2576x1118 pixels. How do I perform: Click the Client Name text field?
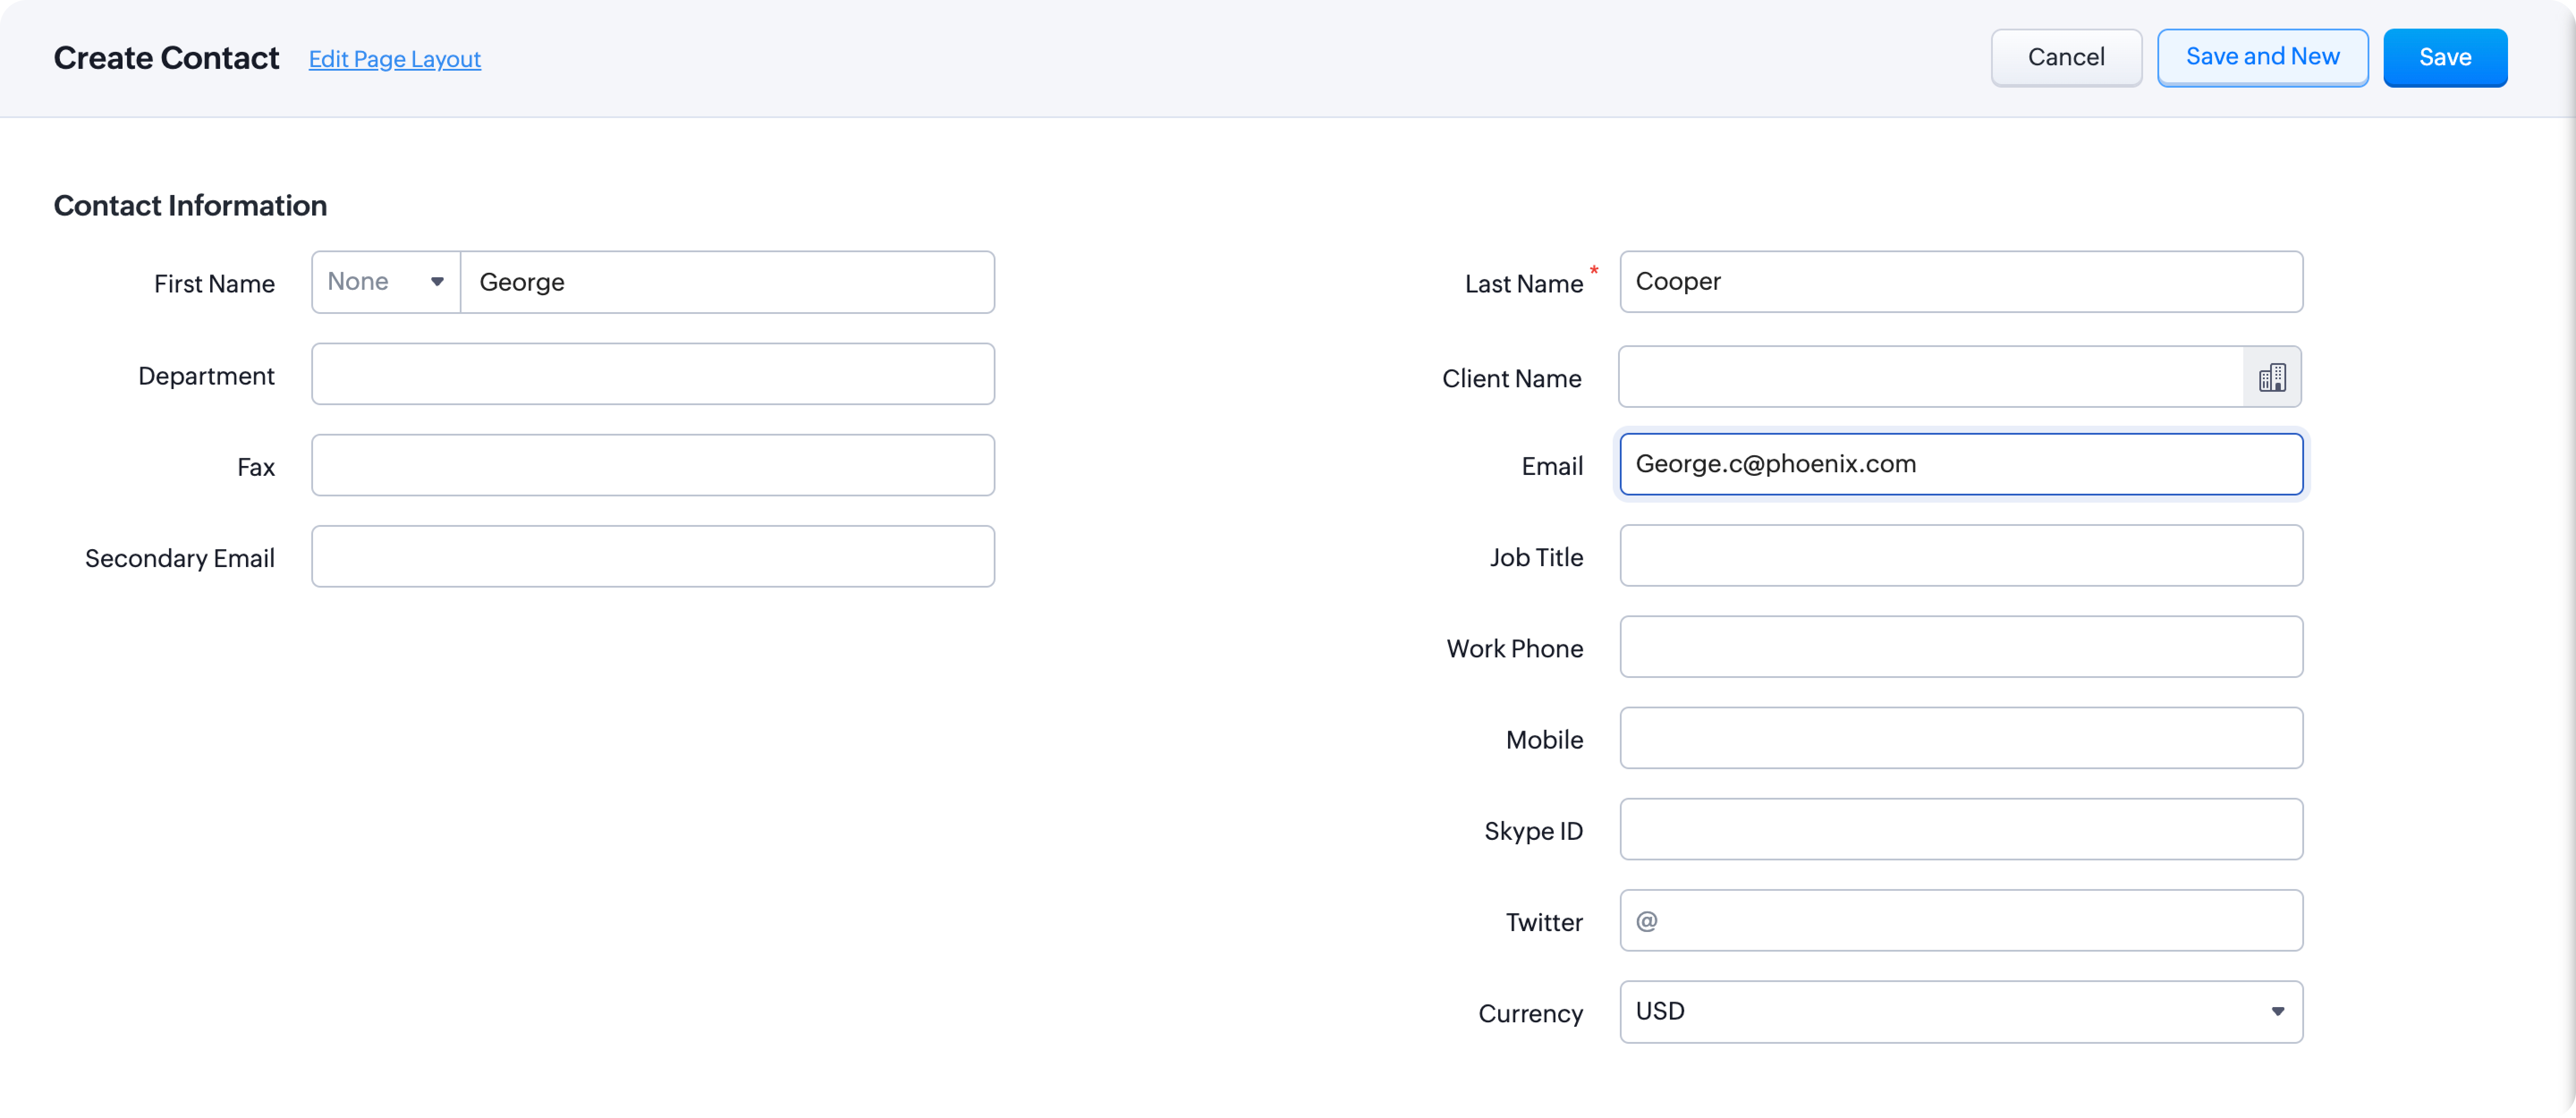(x=1930, y=377)
